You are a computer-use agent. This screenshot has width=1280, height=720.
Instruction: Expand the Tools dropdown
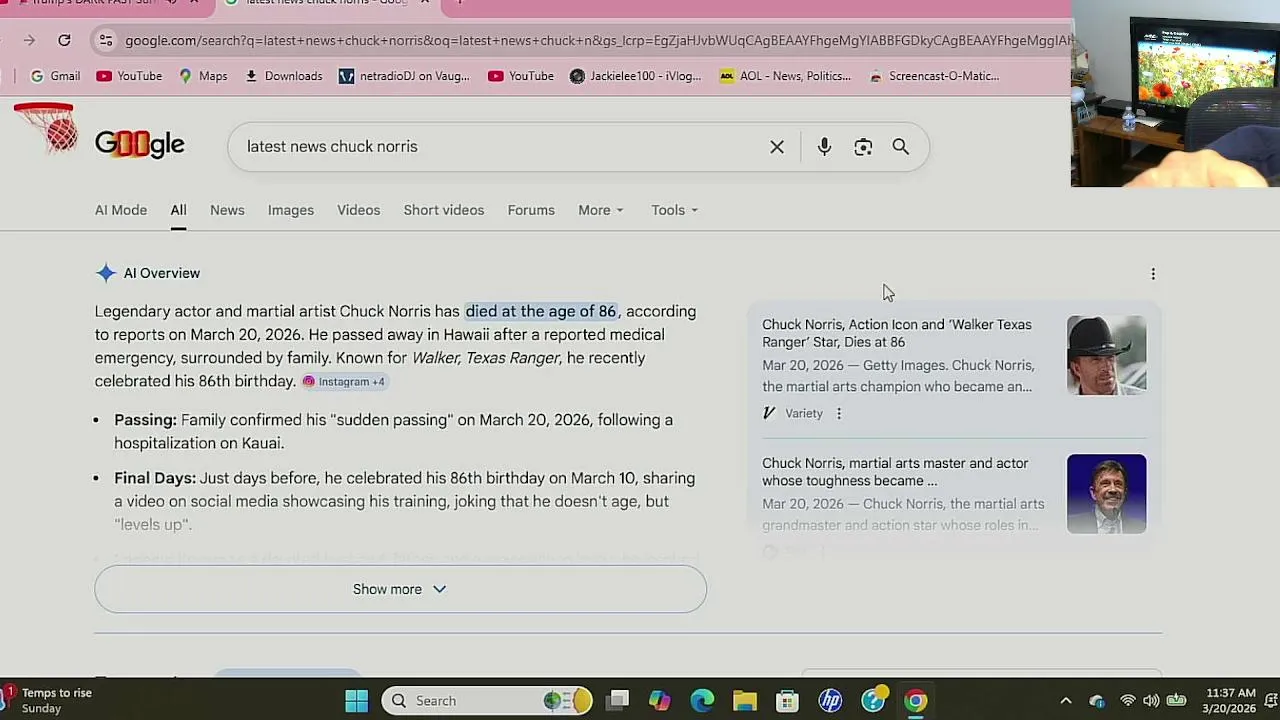click(674, 210)
